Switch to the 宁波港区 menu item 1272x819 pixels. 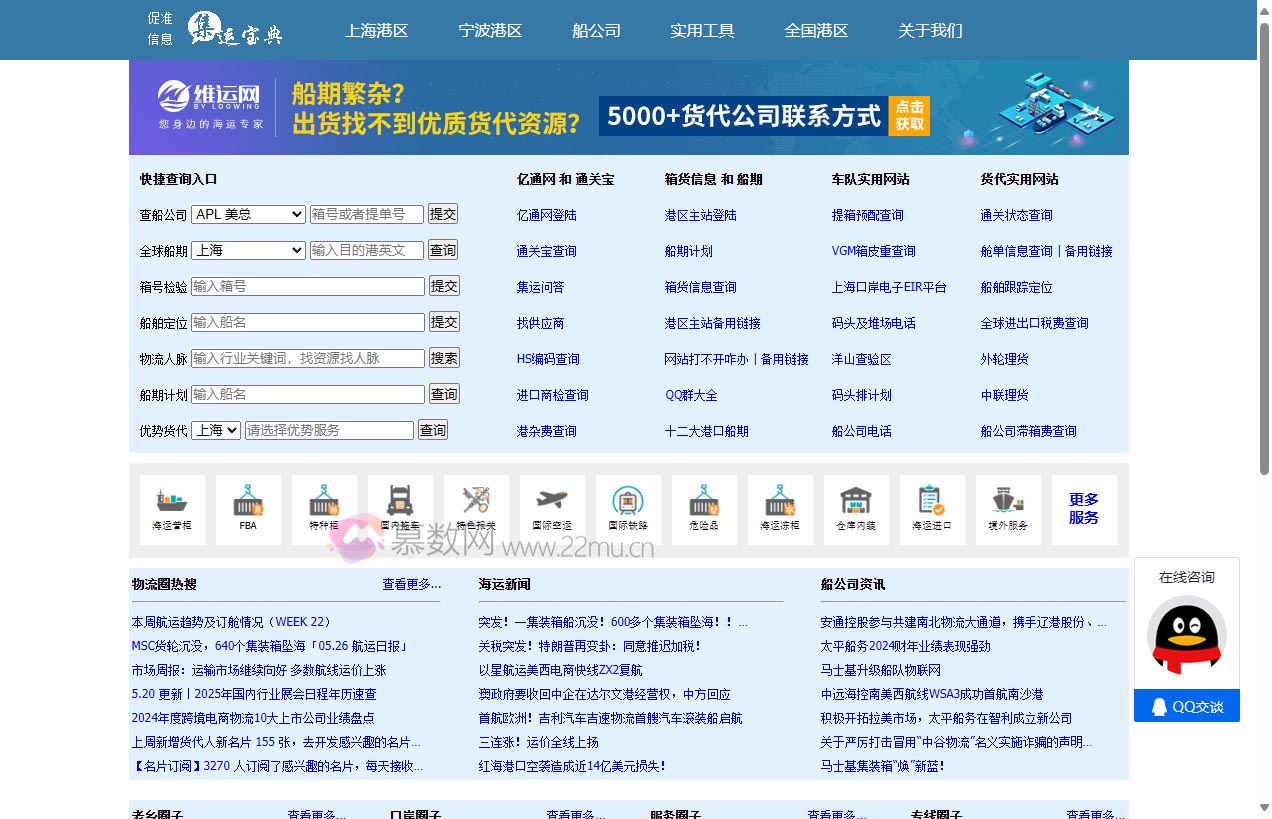[489, 30]
